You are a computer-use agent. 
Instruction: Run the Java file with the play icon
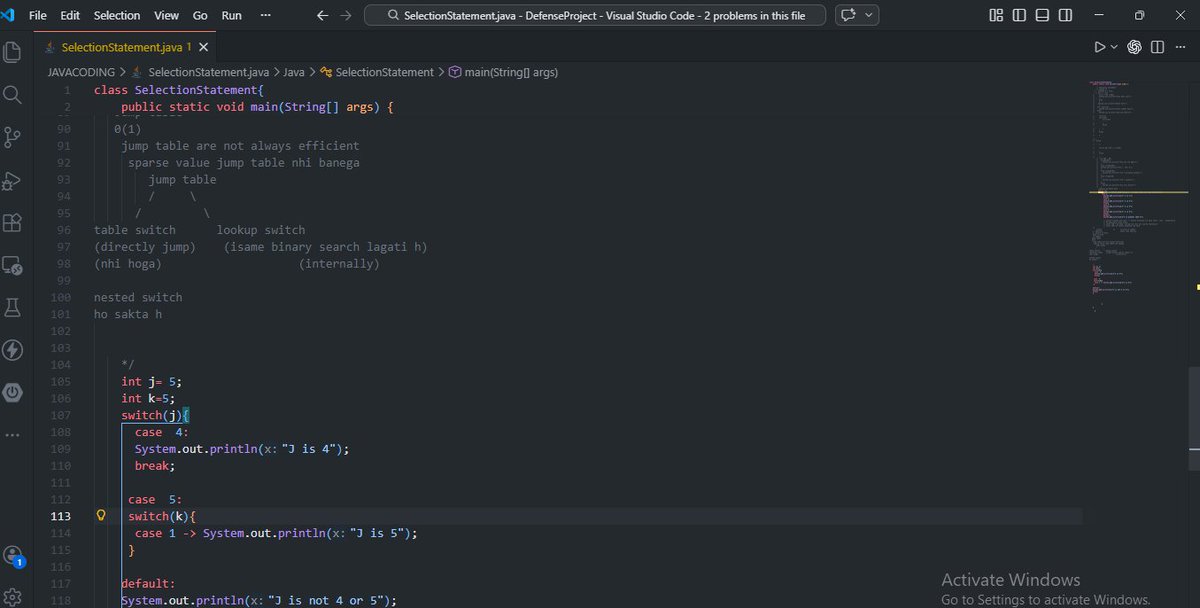coord(1100,47)
